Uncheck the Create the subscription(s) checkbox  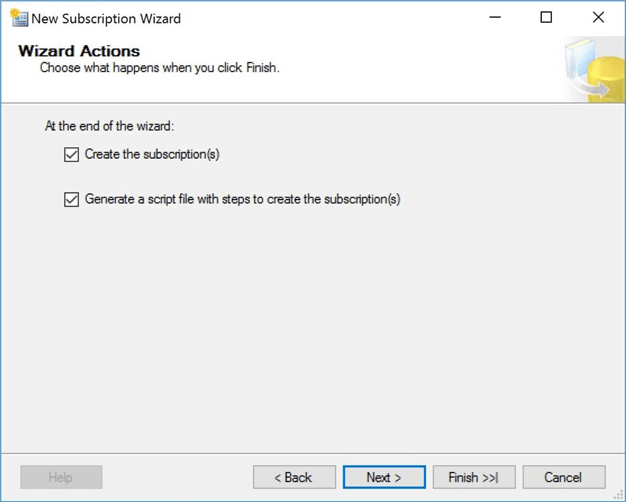tap(71, 155)
